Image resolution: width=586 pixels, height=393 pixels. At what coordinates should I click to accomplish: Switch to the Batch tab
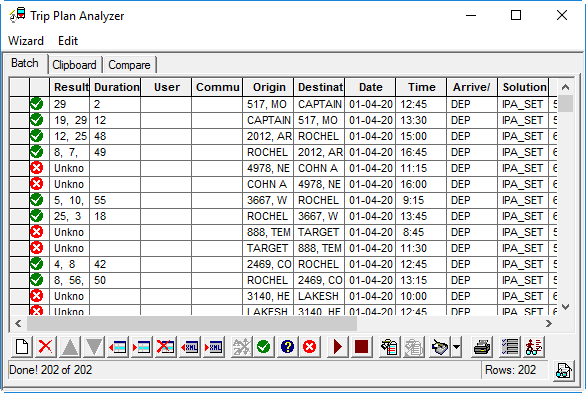coord(25,63)
